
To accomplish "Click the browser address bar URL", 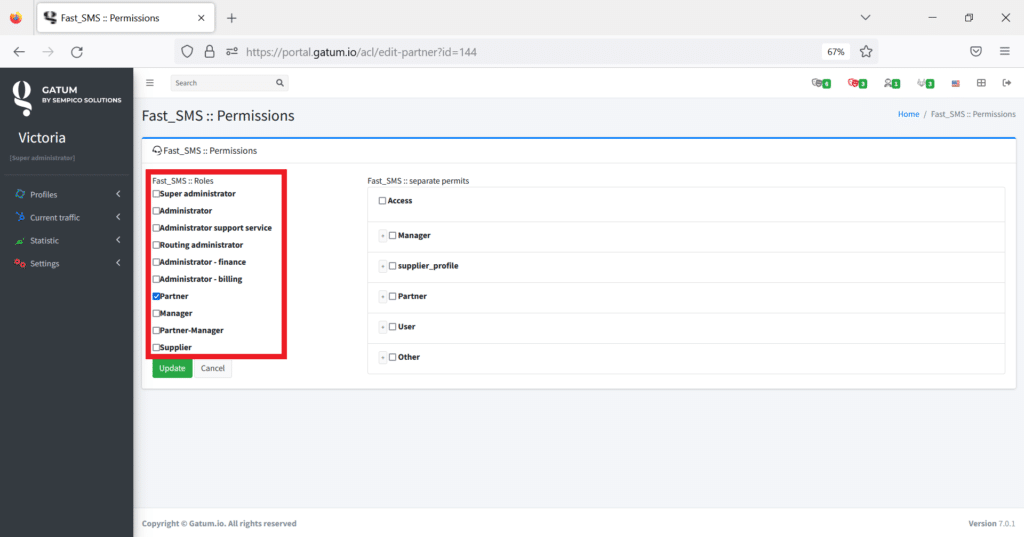I will (361, 52).
